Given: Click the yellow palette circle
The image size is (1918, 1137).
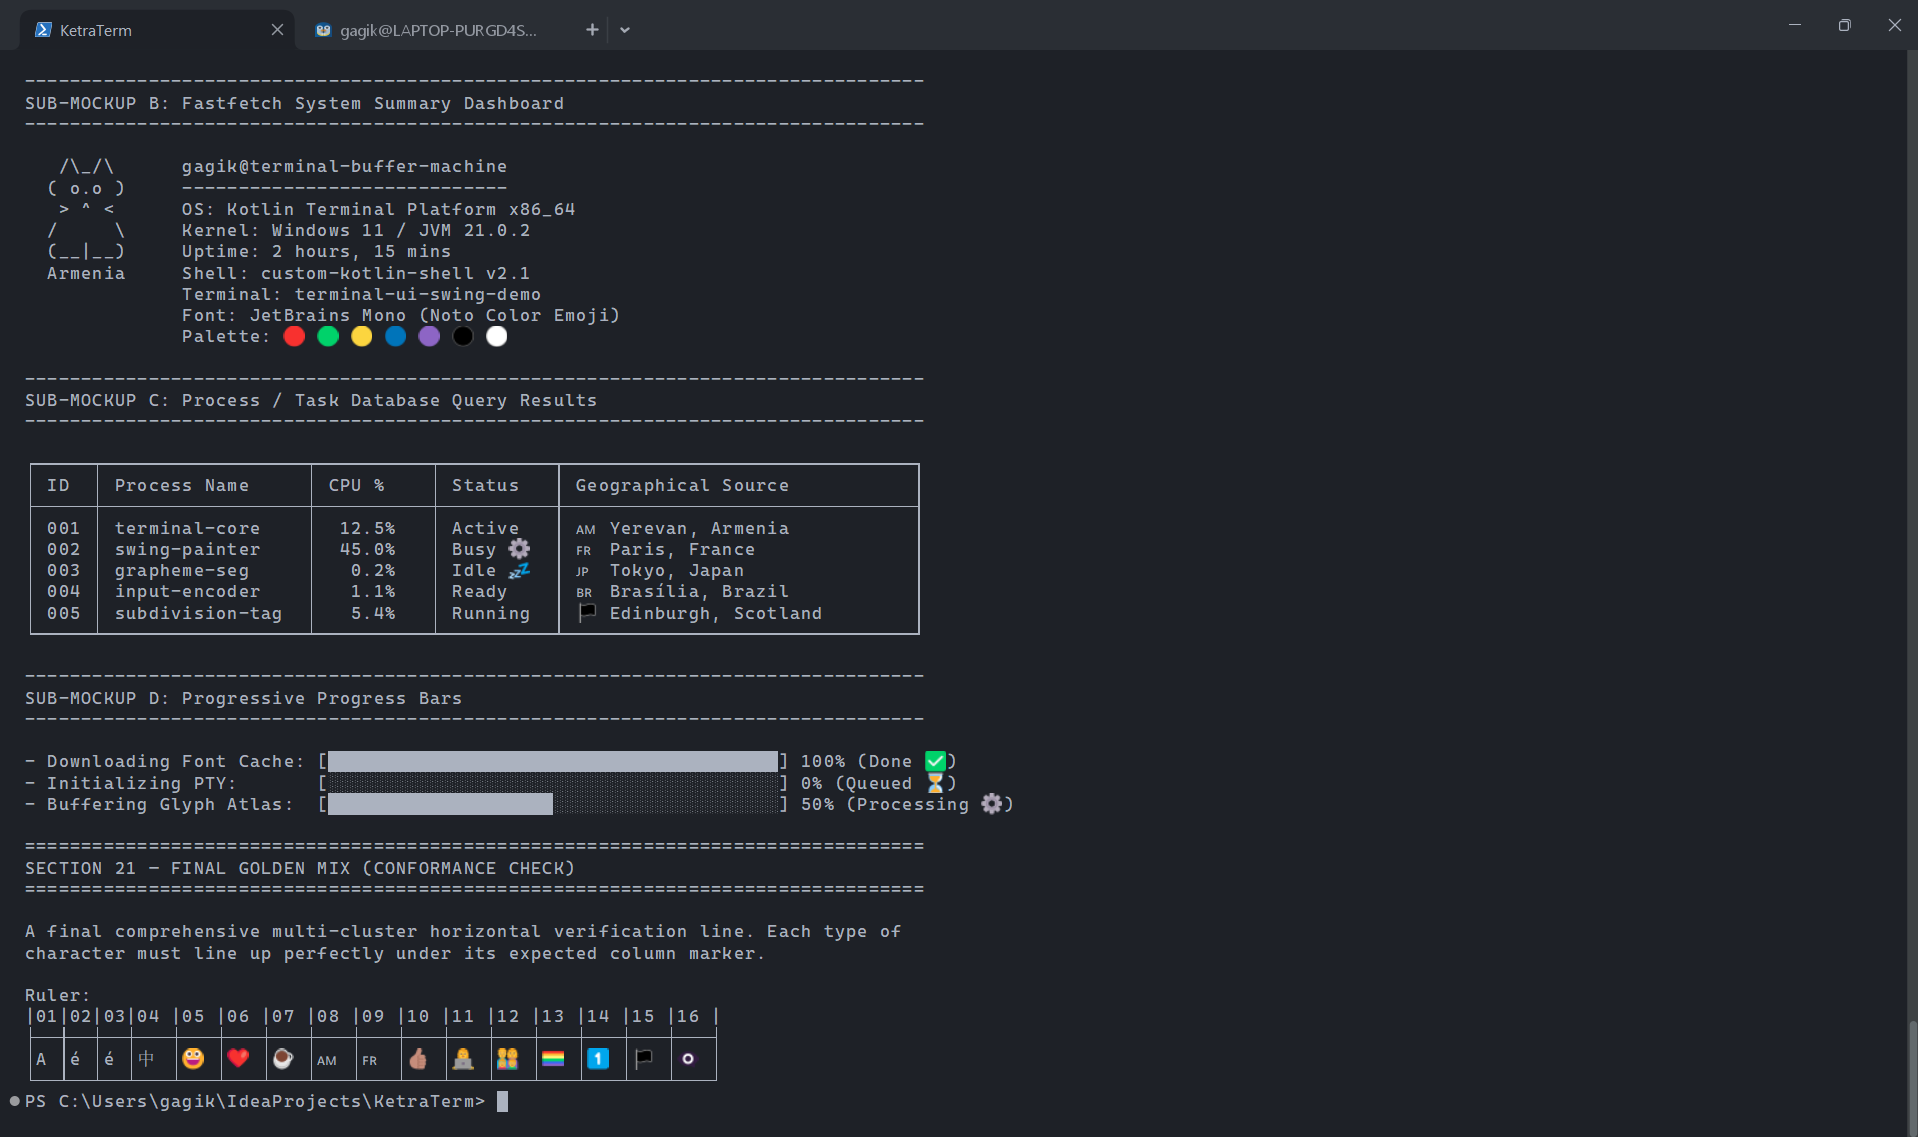Looking at the screenshot, I should (x=362, y=337).
